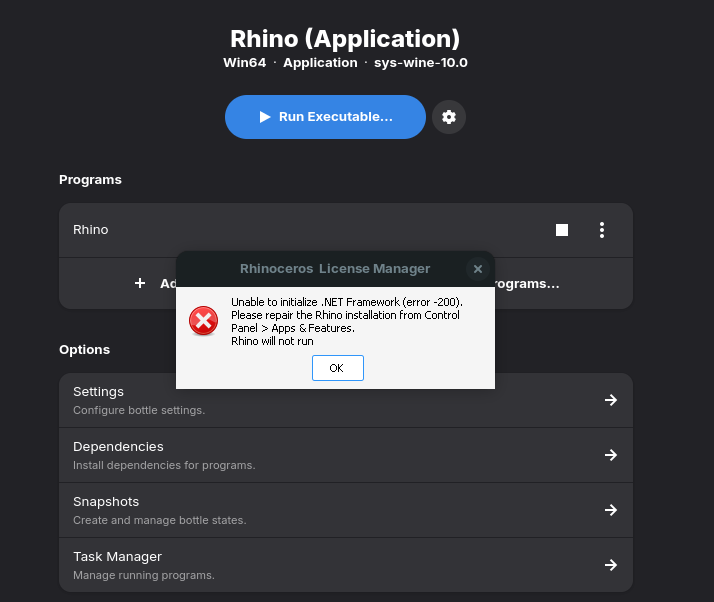Click the Rhino (Application) bottle title
Image resolution: width=714 pixels, height=602 pixels.
click(x=345, y=39)
